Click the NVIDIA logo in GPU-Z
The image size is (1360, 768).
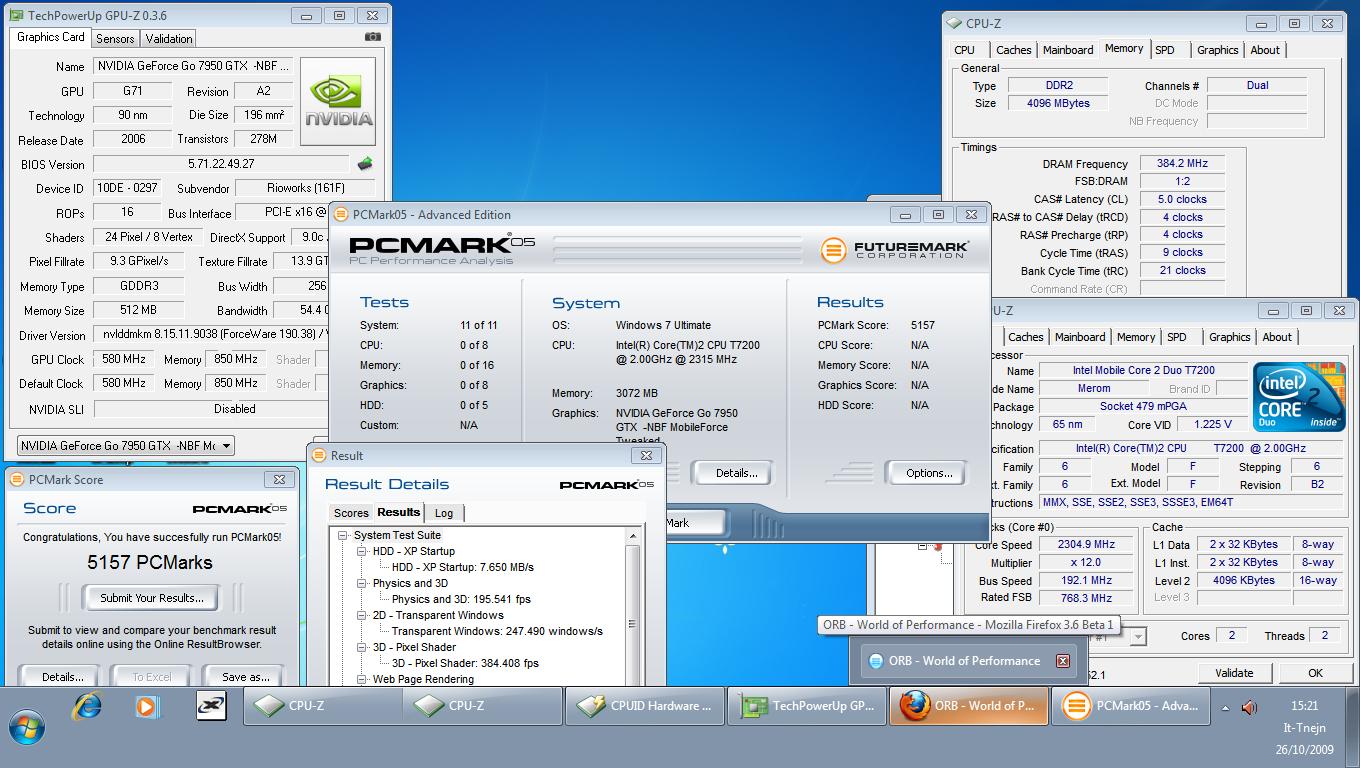(338, 101)
